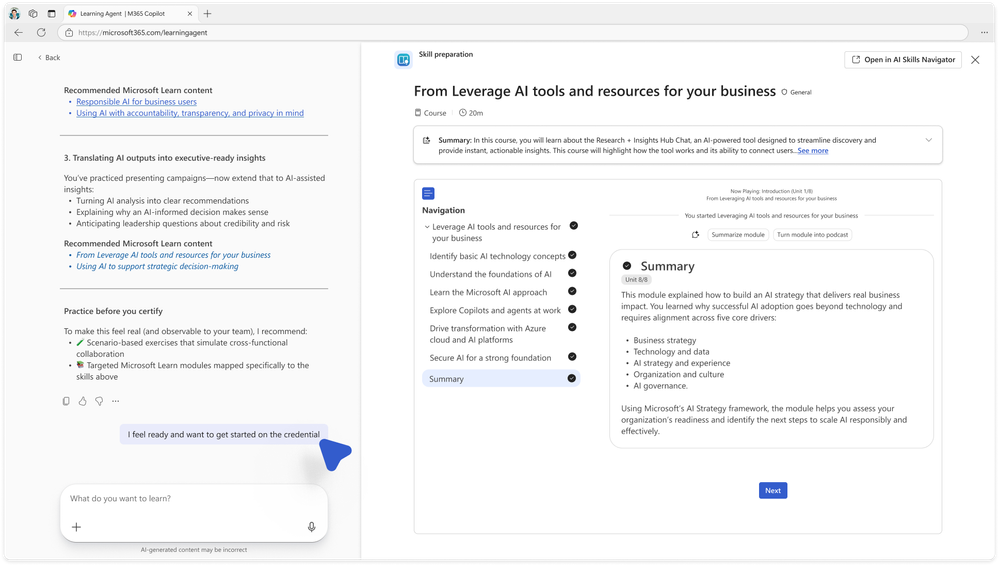The height and width of the screenshot is (566, 999).
Task: Add attachment with plus icon
Action: [x=76, y=527]
